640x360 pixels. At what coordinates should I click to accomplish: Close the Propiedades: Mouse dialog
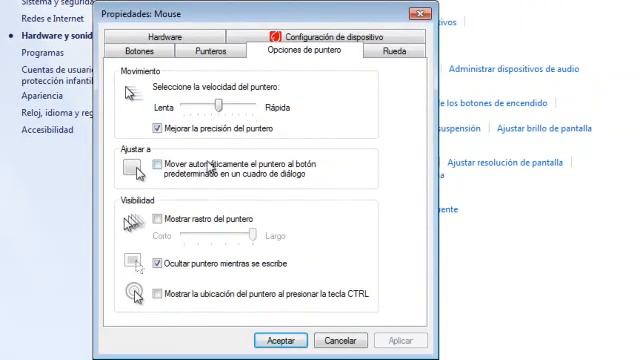click(420, 13)
